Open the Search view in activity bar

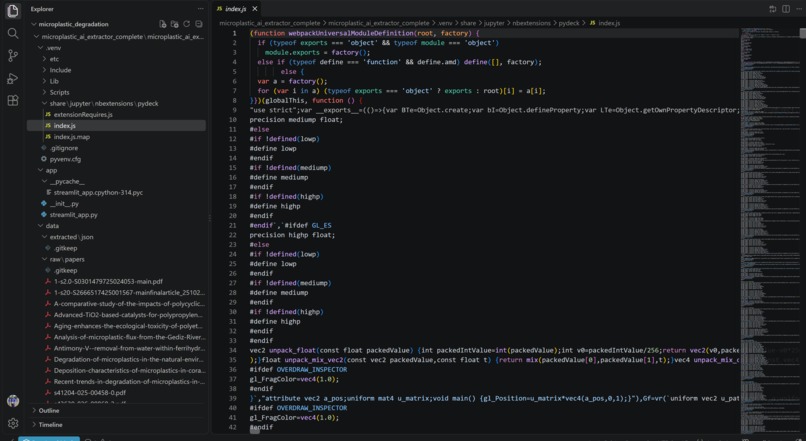coord(13,33)
